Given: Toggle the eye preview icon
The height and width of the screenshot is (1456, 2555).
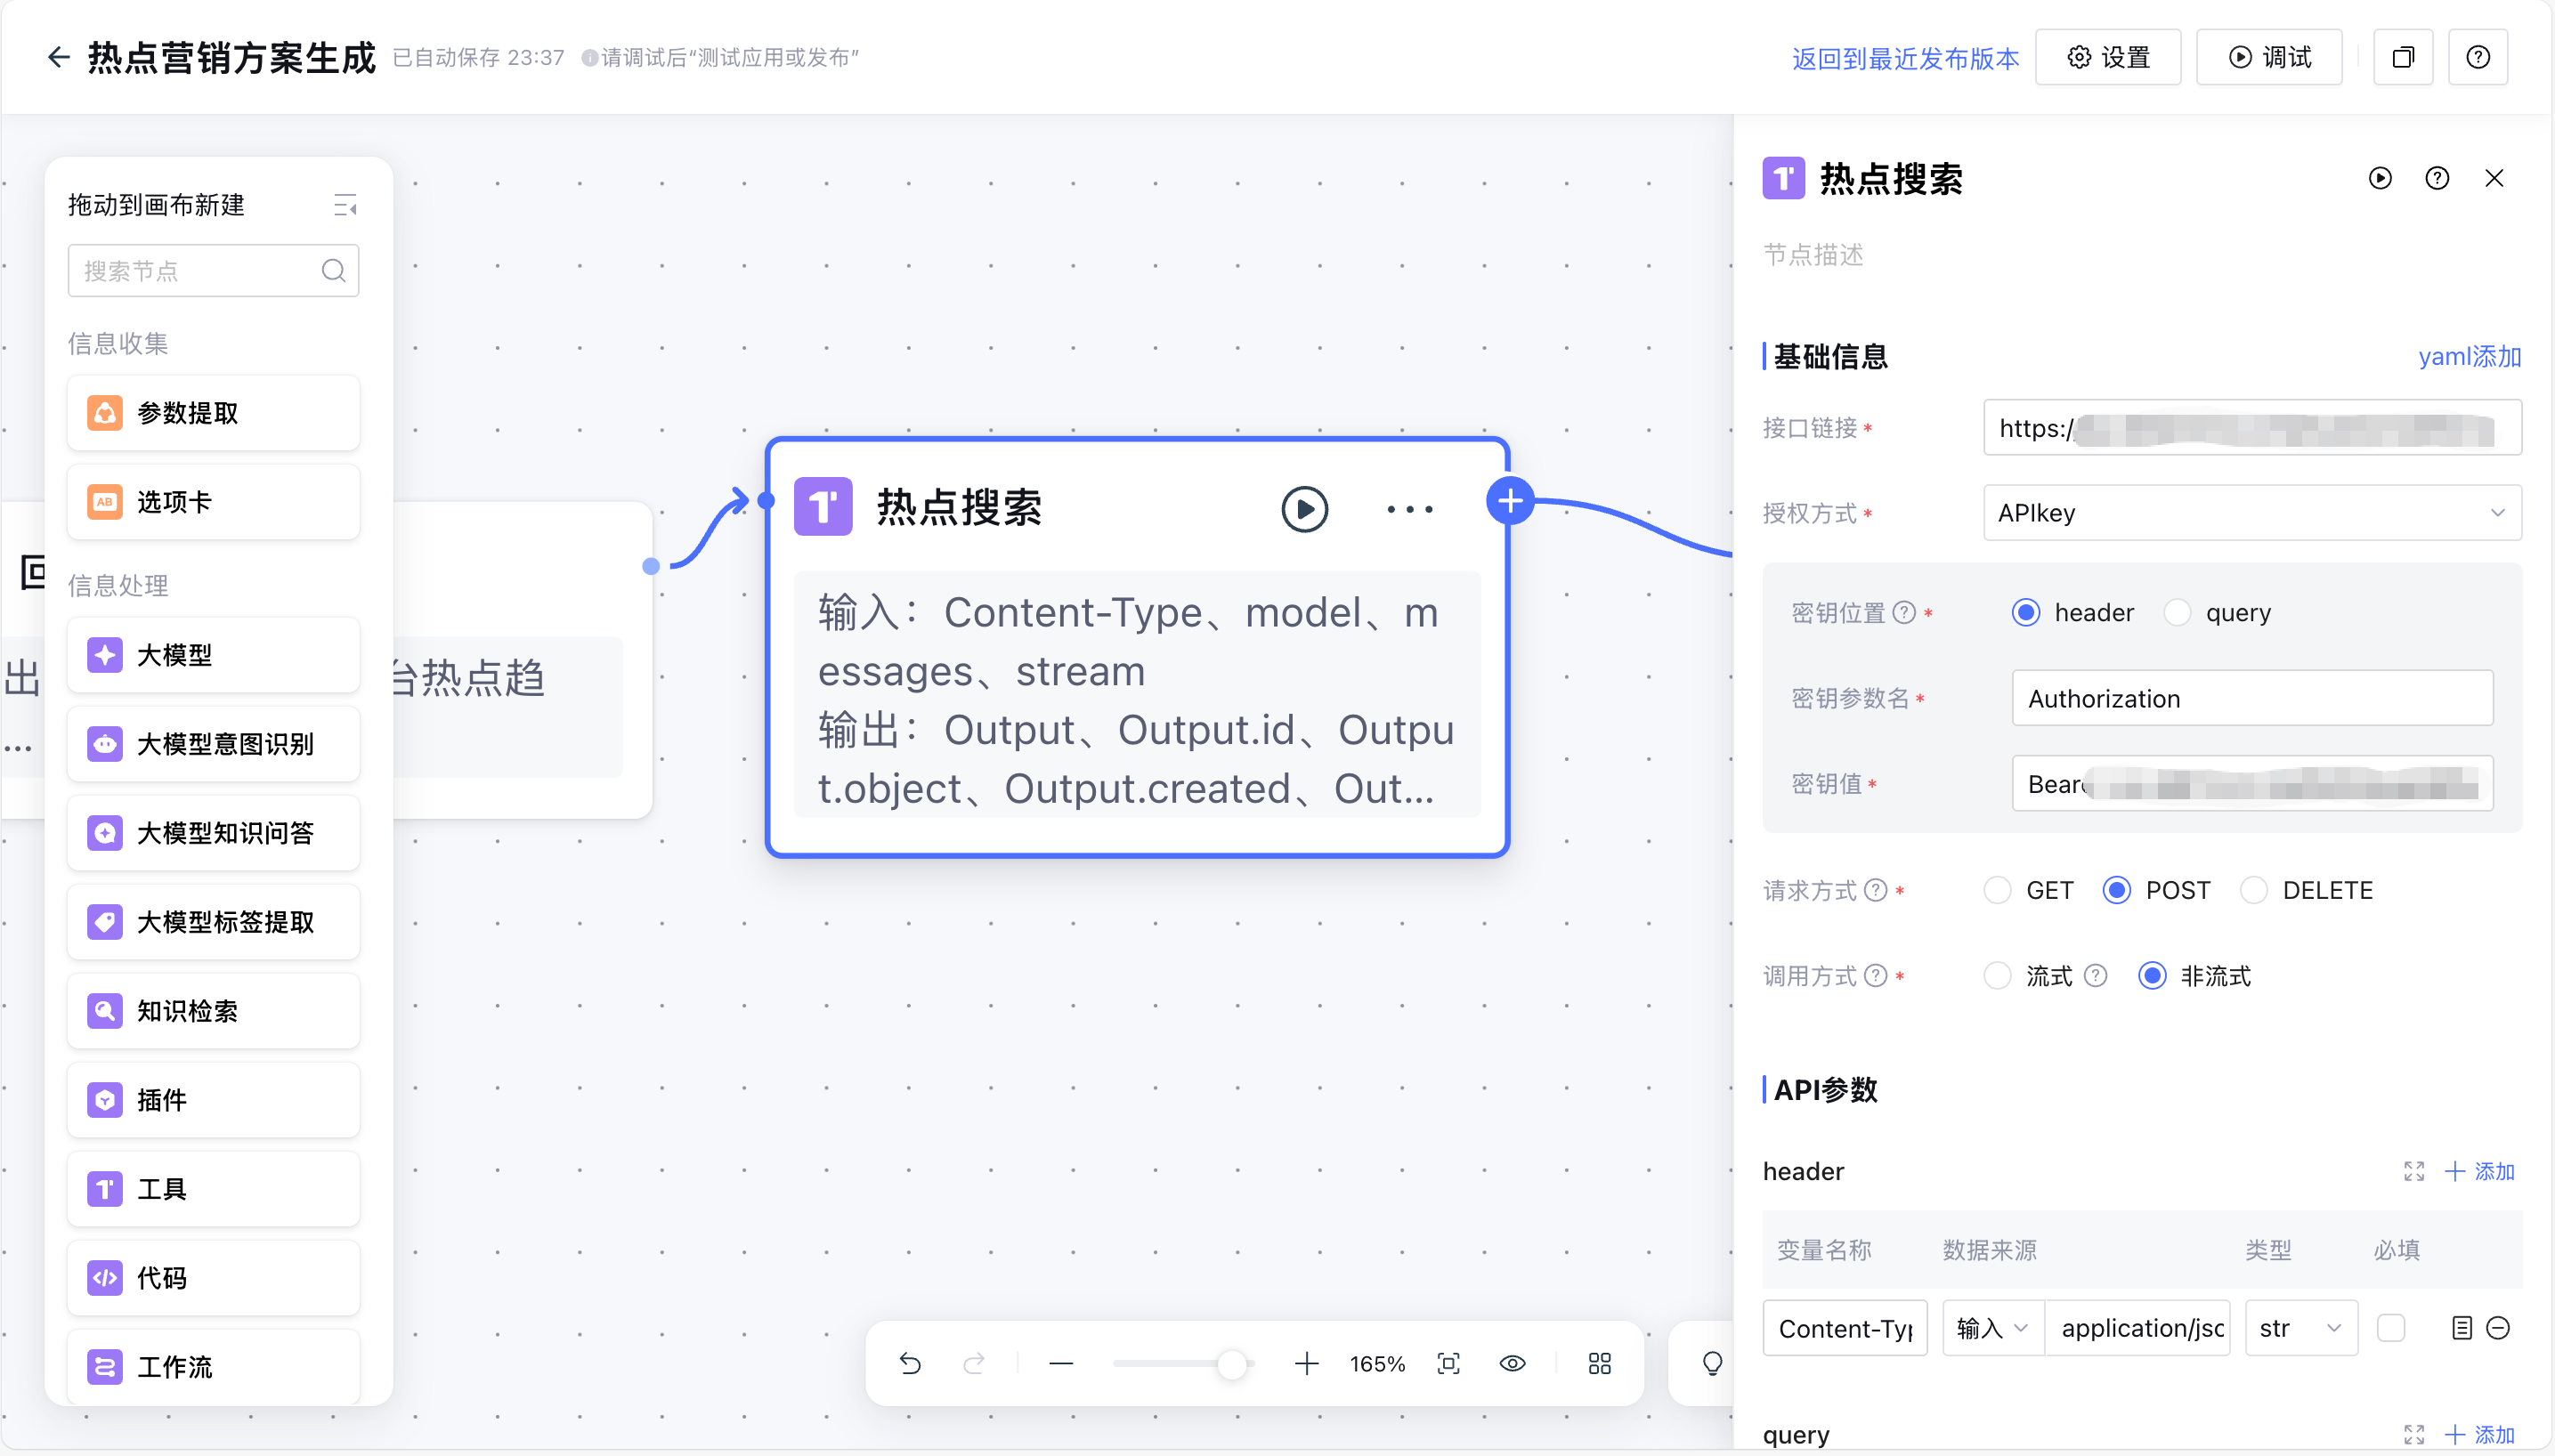Looking at the screenshot, I should (x=1512, y=1363).
